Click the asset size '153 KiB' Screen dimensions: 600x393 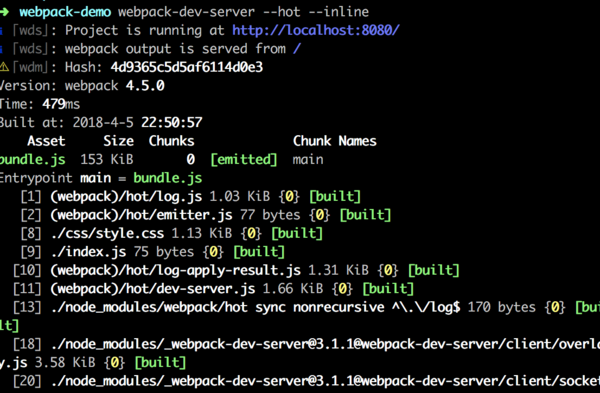pos(107,160)
